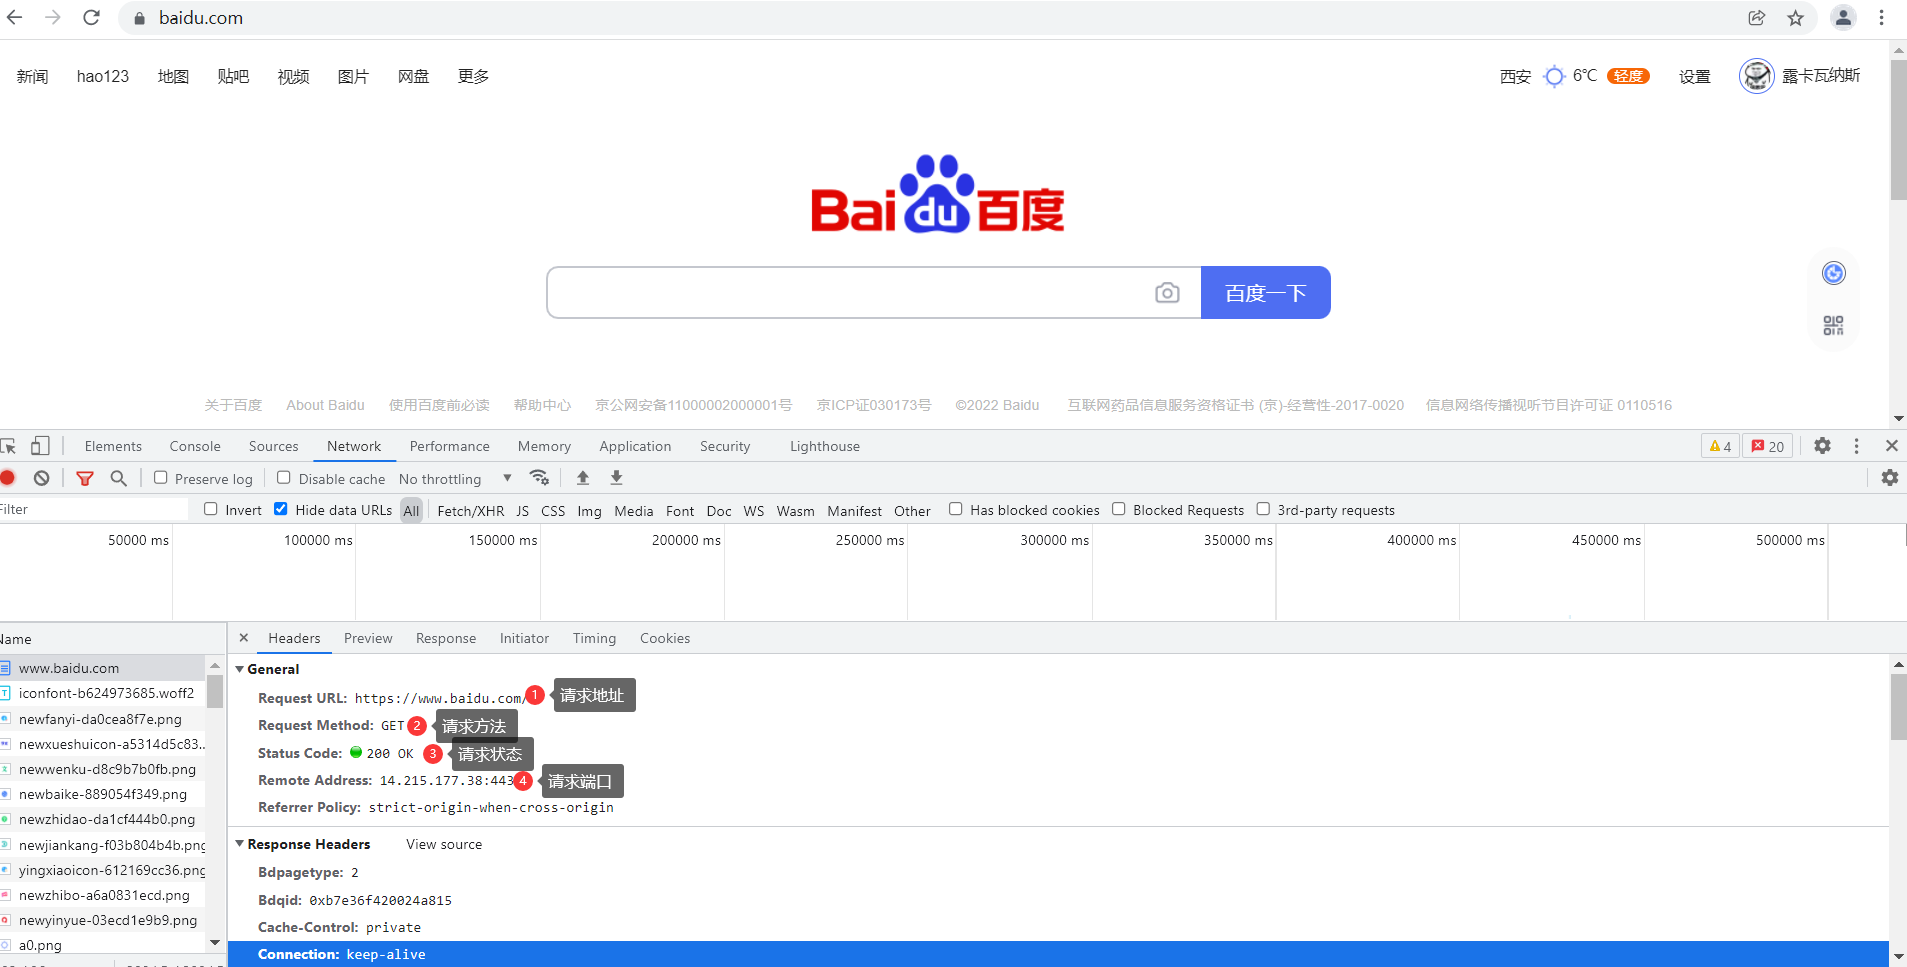Filter requests by Fetch/XHR type
Screen dimensions: 1907x967
pyautogui.click(x=471, y=510)
